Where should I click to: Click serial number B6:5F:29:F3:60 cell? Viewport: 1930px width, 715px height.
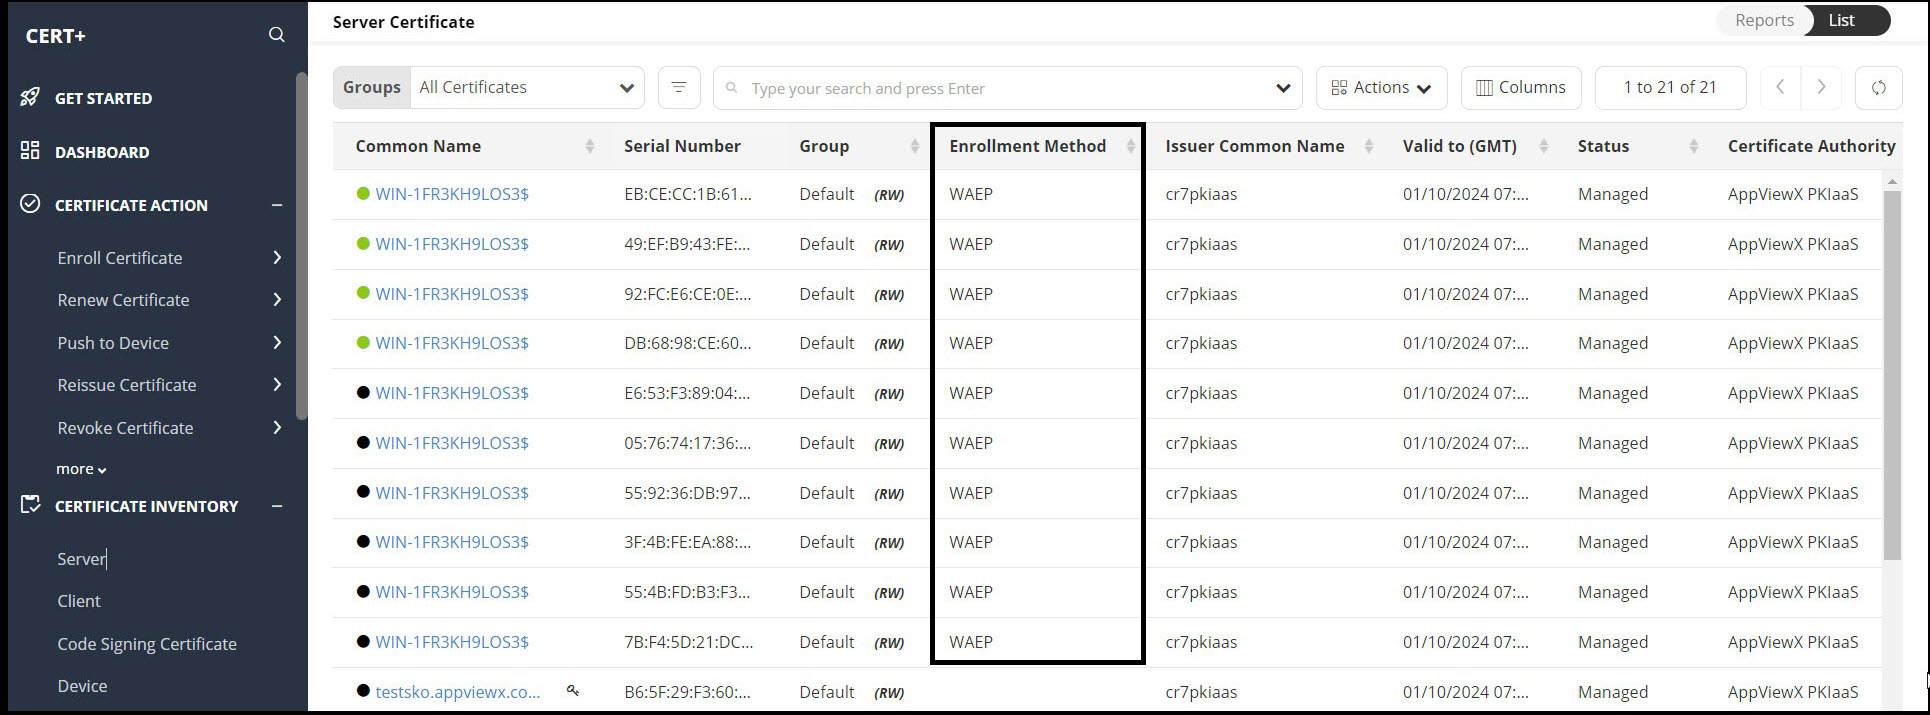(x=687, y=692)
